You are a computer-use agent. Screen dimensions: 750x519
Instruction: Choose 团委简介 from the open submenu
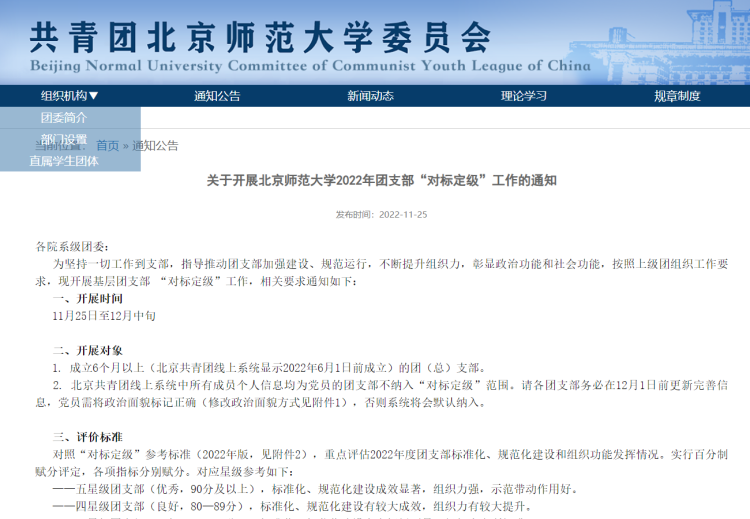coord(64,118)
